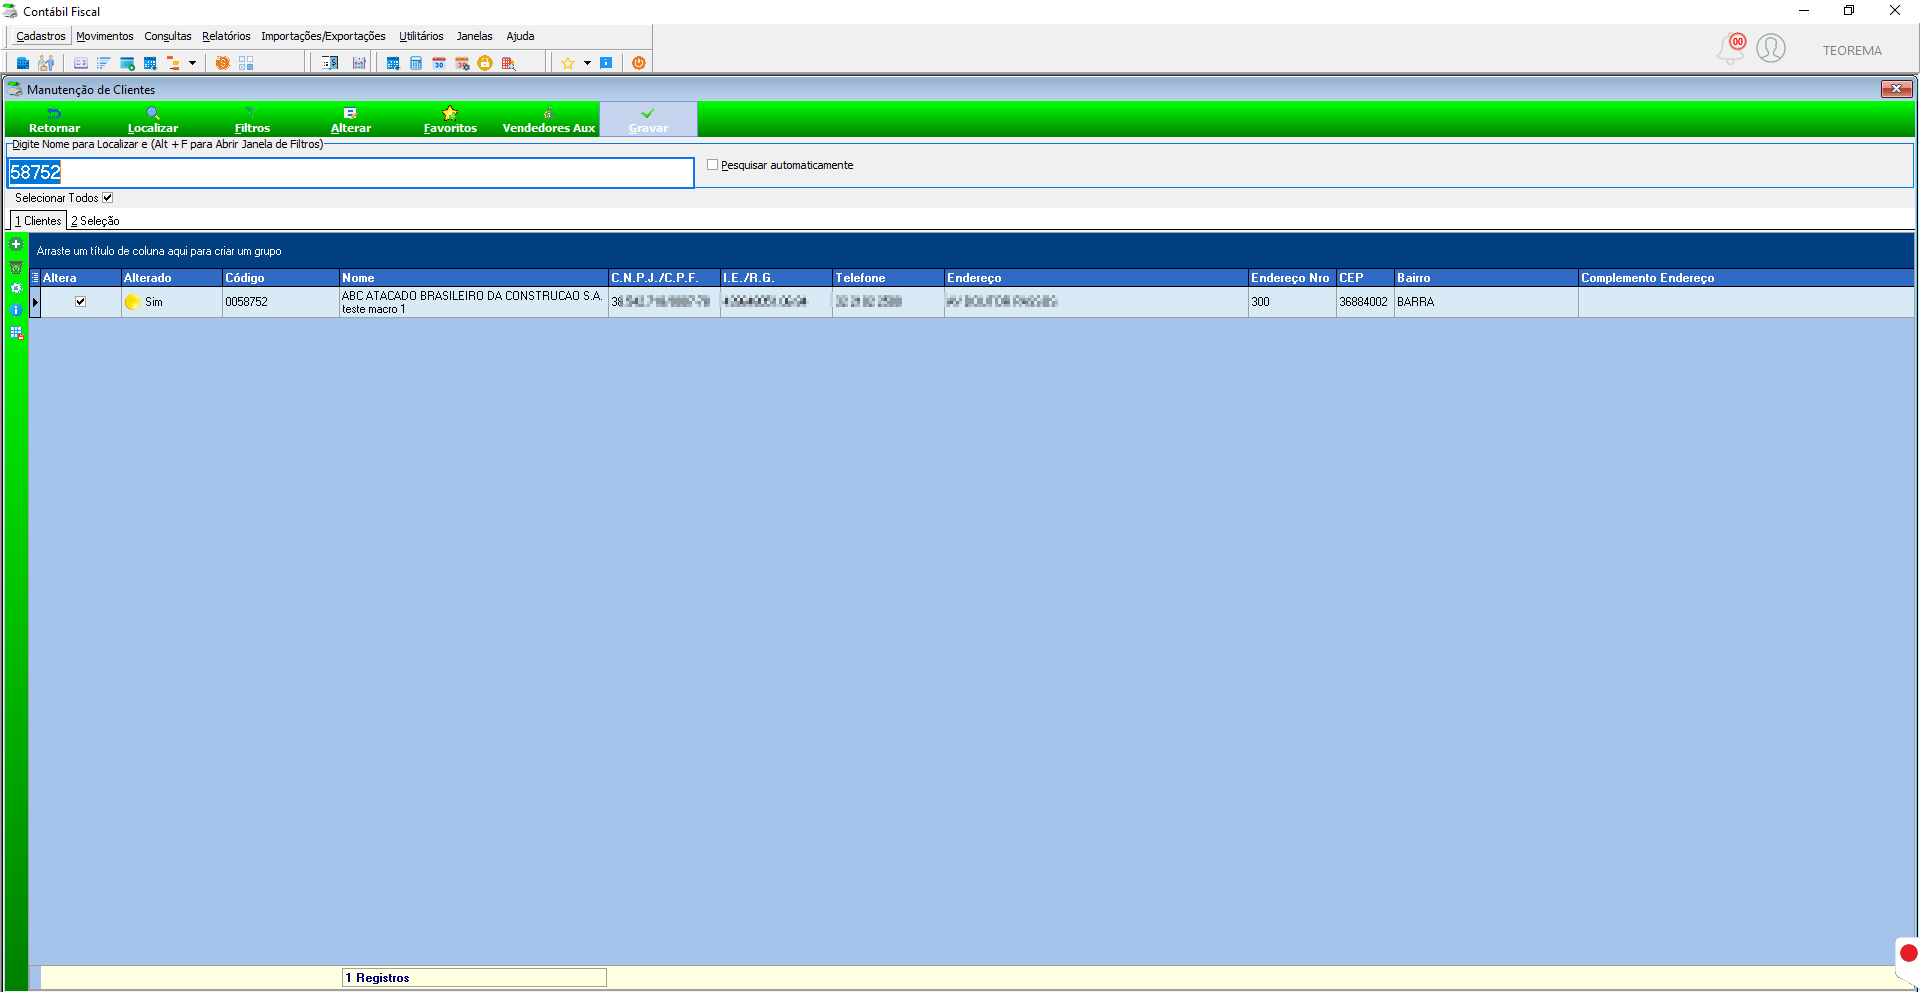Click the green plus icon in left sidebar
The width and height of the screenshot is (1920, 992).
point(16,244)
